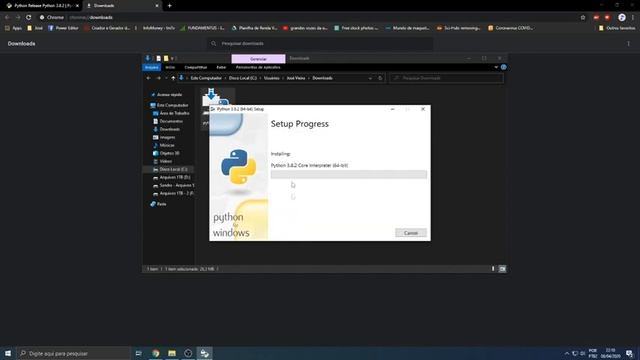The image size is (640, 360).
Task: Expand the File Explorer ribbon chevron
Action: [x=496, y=67]
